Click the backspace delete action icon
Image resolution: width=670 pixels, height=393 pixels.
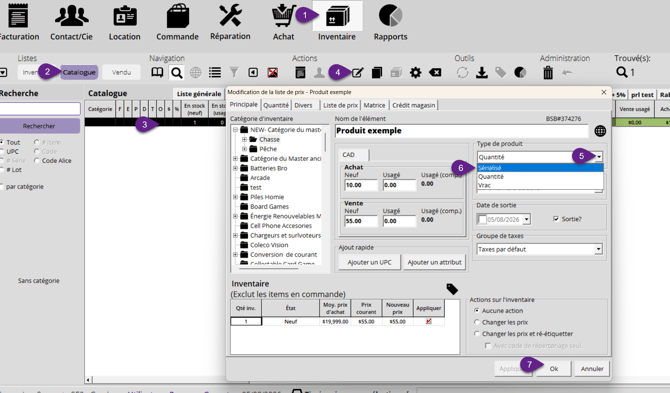[x=435, y=73]
